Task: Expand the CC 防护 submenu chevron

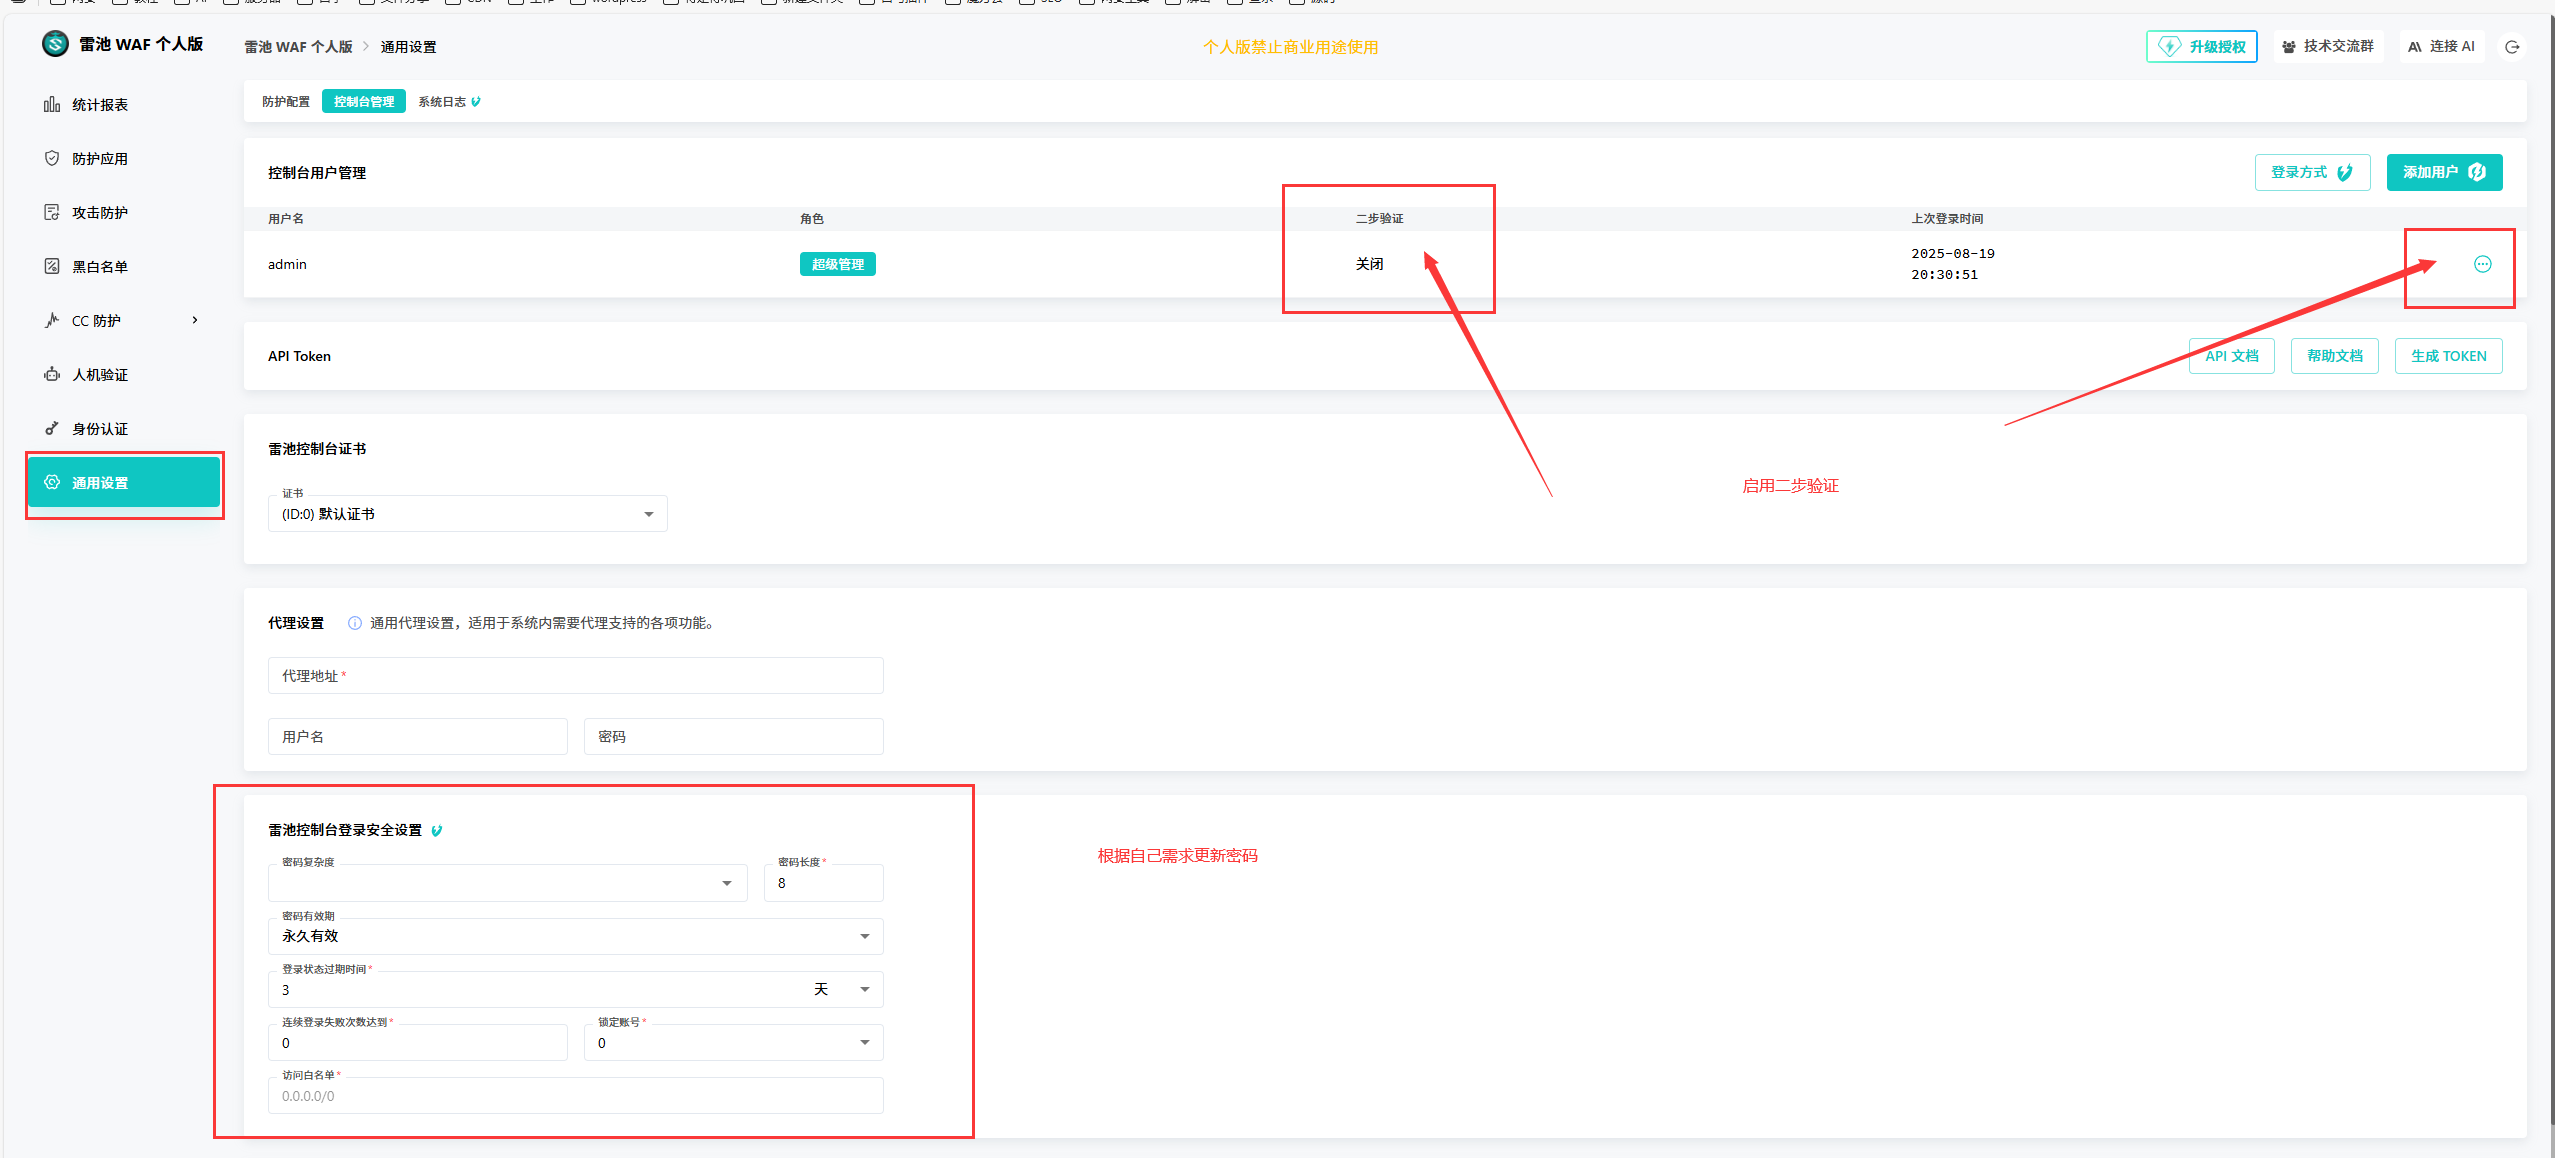Action: pos(195,321)
